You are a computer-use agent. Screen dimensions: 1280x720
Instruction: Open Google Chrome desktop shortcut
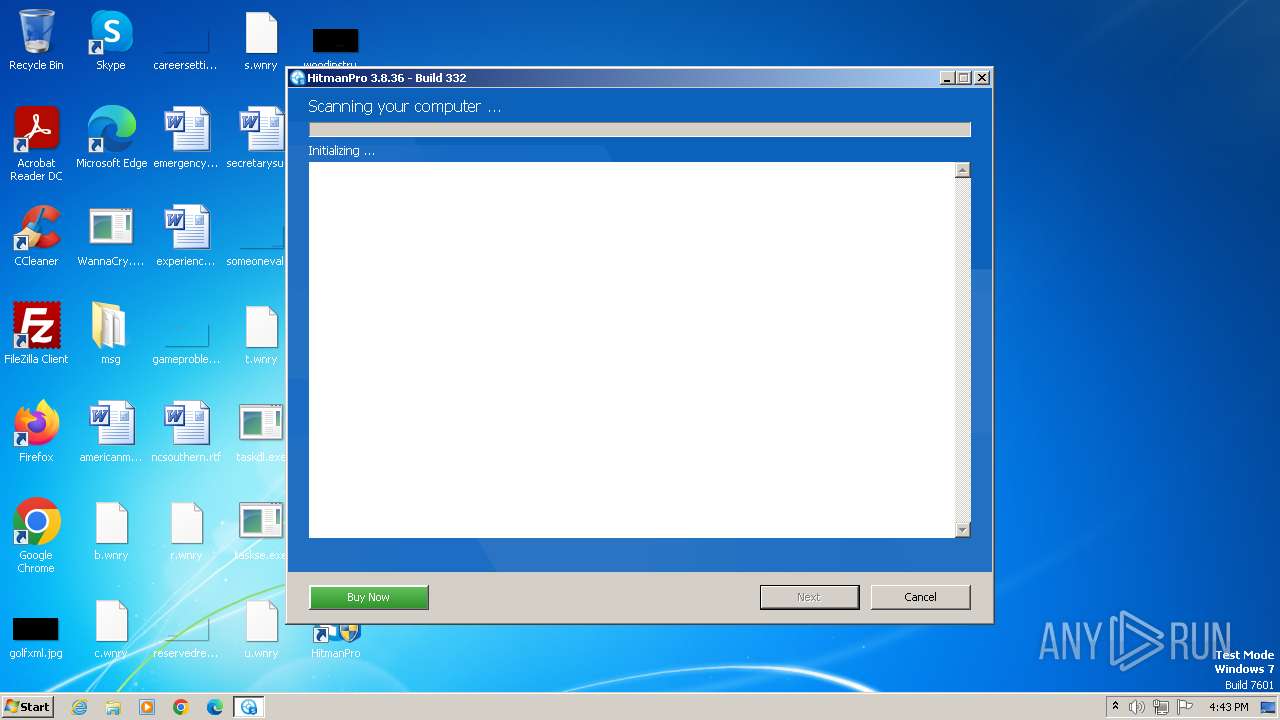point(36,536)
